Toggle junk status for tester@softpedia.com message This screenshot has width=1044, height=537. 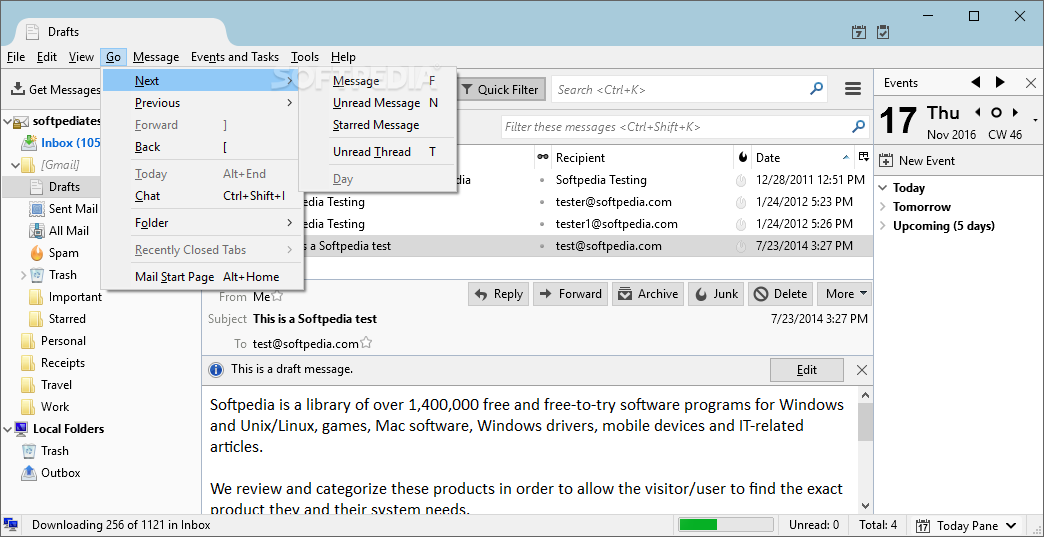click(x=740, y=202)
